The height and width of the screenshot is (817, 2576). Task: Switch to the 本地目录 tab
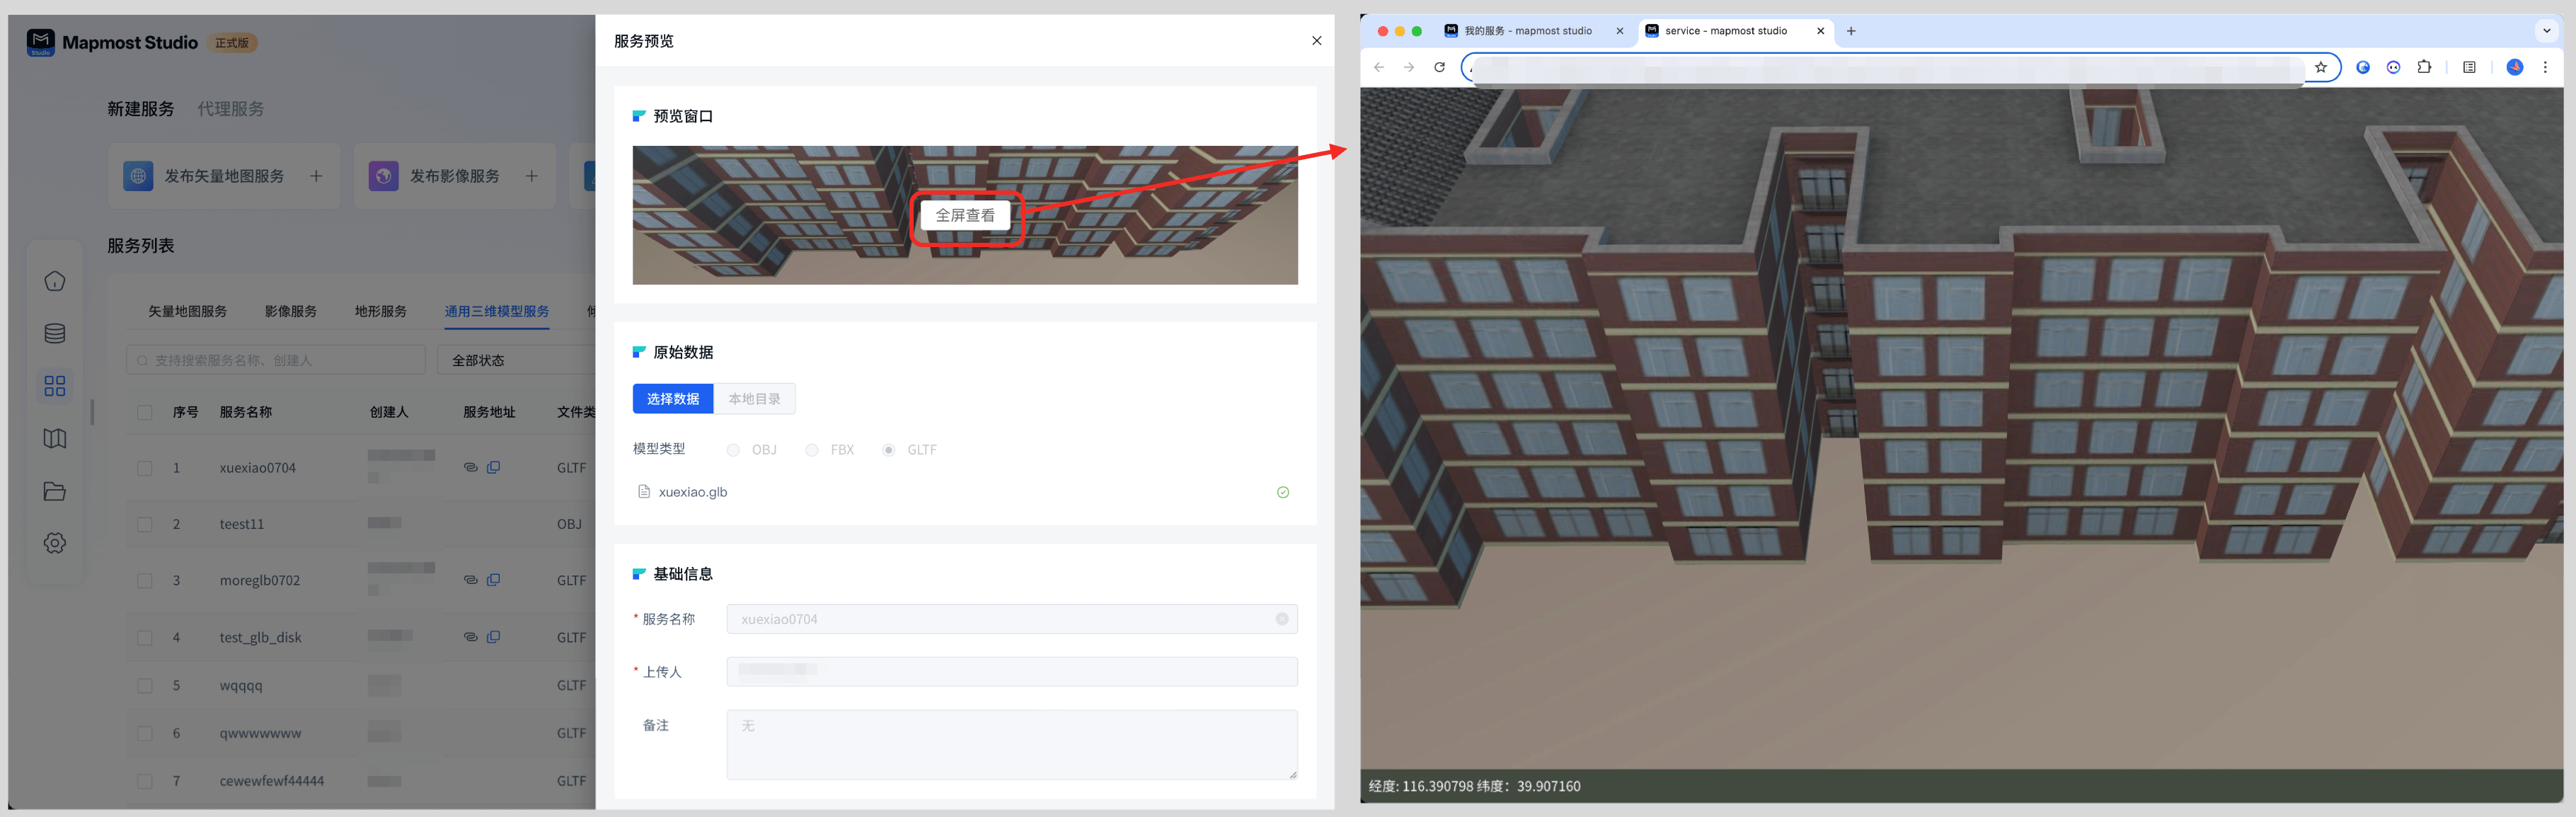click(754, 399)
